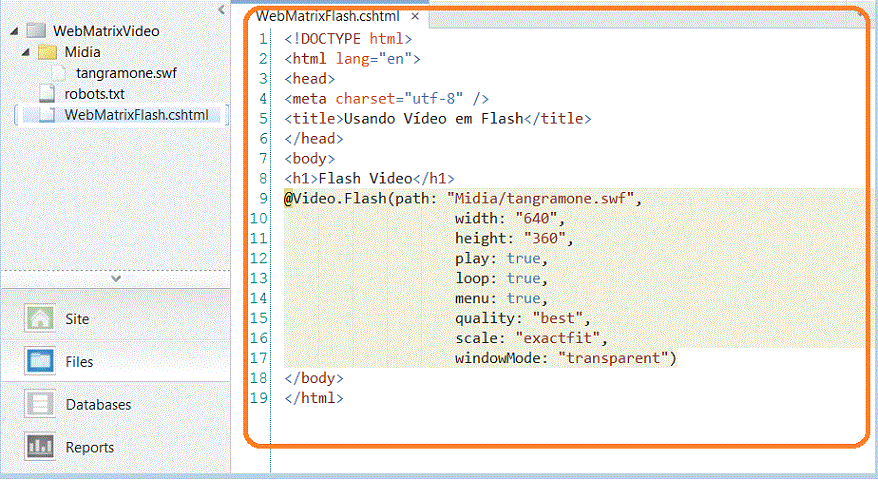
Task: Click the title text Usando Vídeo em Flash
Action: 433,119
